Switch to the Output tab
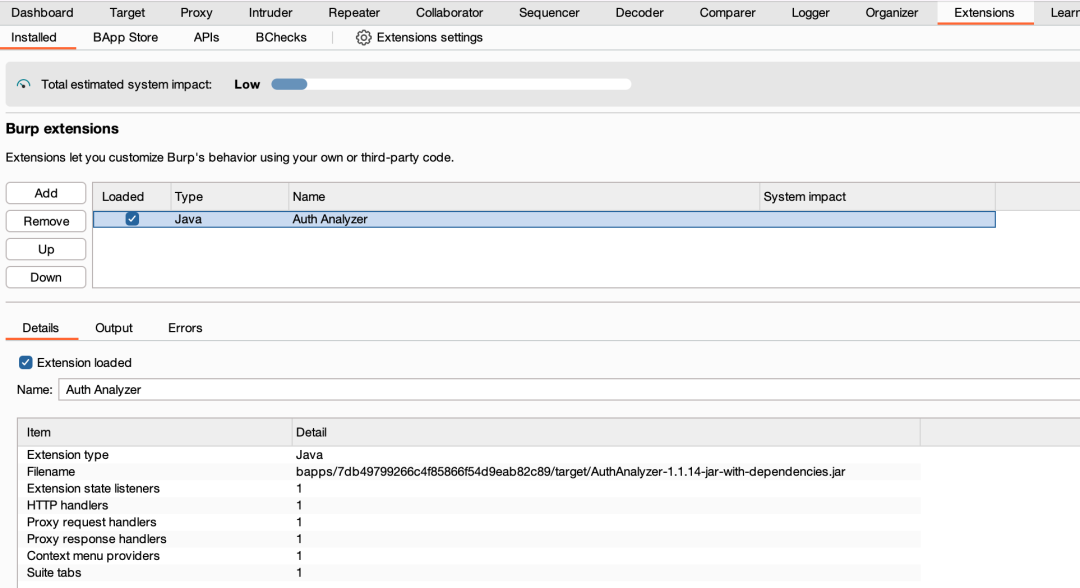Viewport: 1080px width, 588px height. pyautogui.click(x=114, y=328)
